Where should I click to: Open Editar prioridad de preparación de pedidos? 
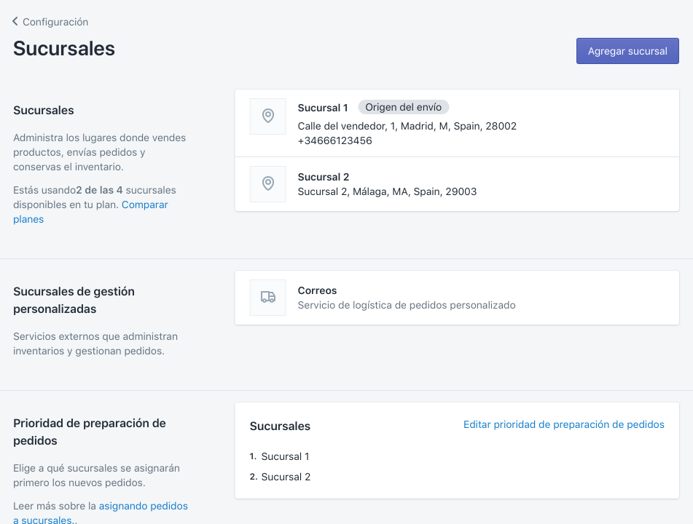tap(563, 424)
